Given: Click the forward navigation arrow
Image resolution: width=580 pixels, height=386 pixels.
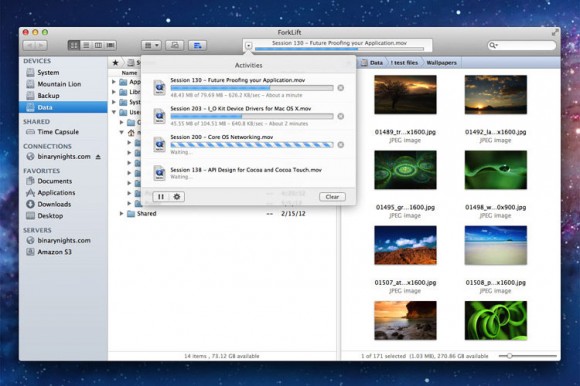Looking at the screenshot, I should [x=41, y=45].
